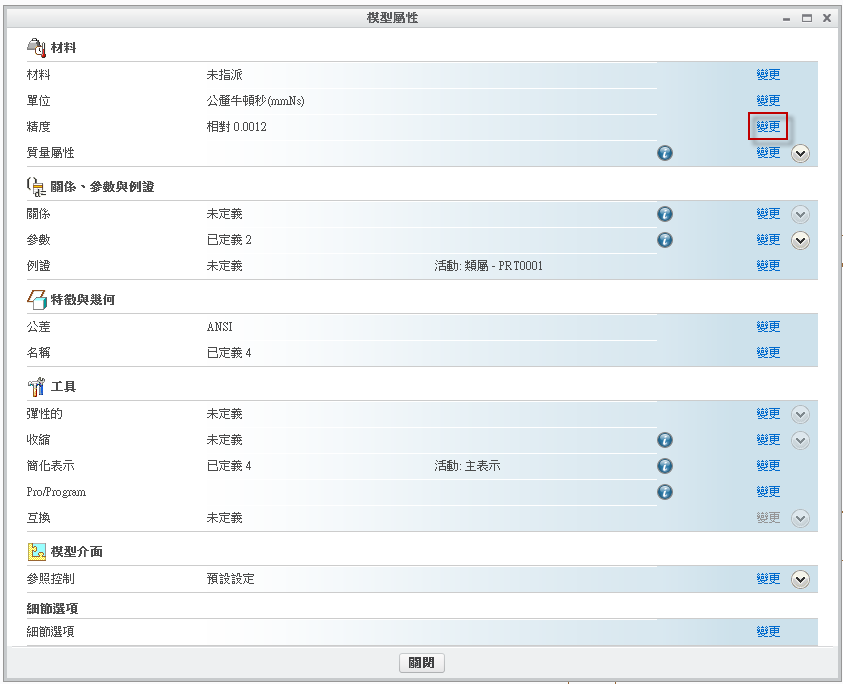Maximize the 模型屬性 dialog window
The height and width of the screenshot is (684, 843).
[x=807, y=18]
